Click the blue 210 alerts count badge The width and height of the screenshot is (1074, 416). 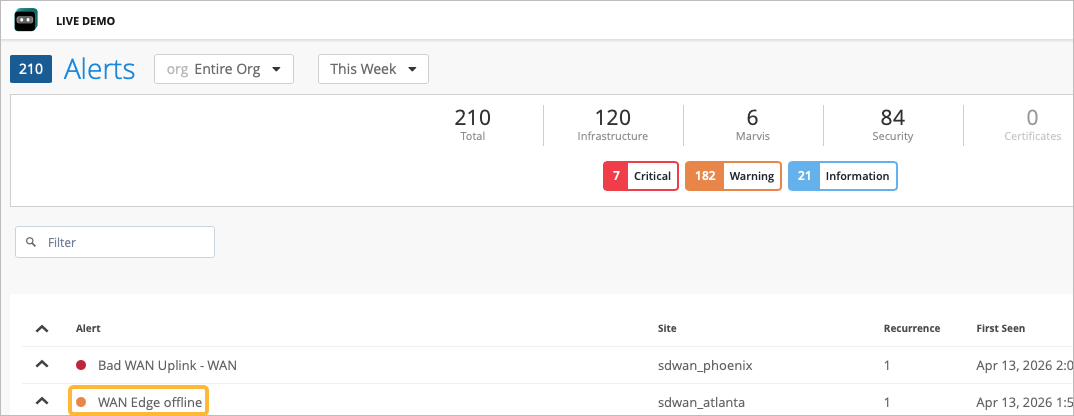click(x=31, y=69)
